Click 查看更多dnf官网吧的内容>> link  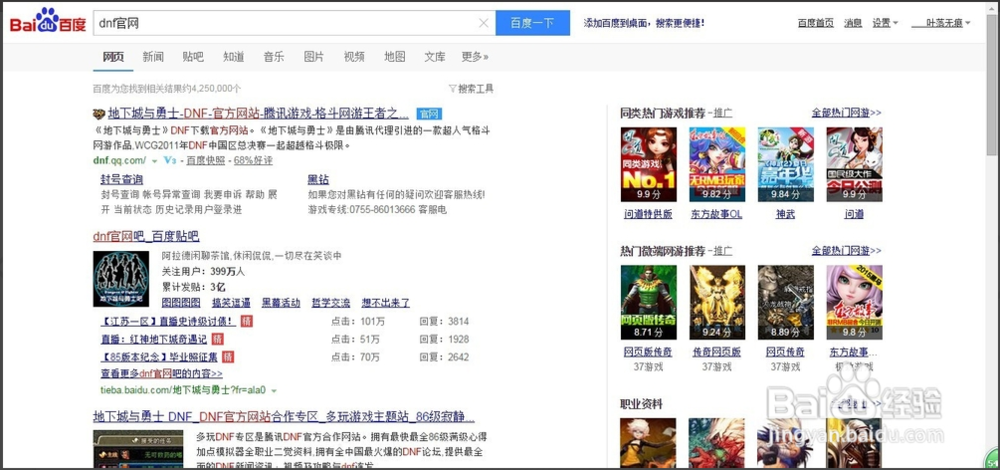click(162, 374)
